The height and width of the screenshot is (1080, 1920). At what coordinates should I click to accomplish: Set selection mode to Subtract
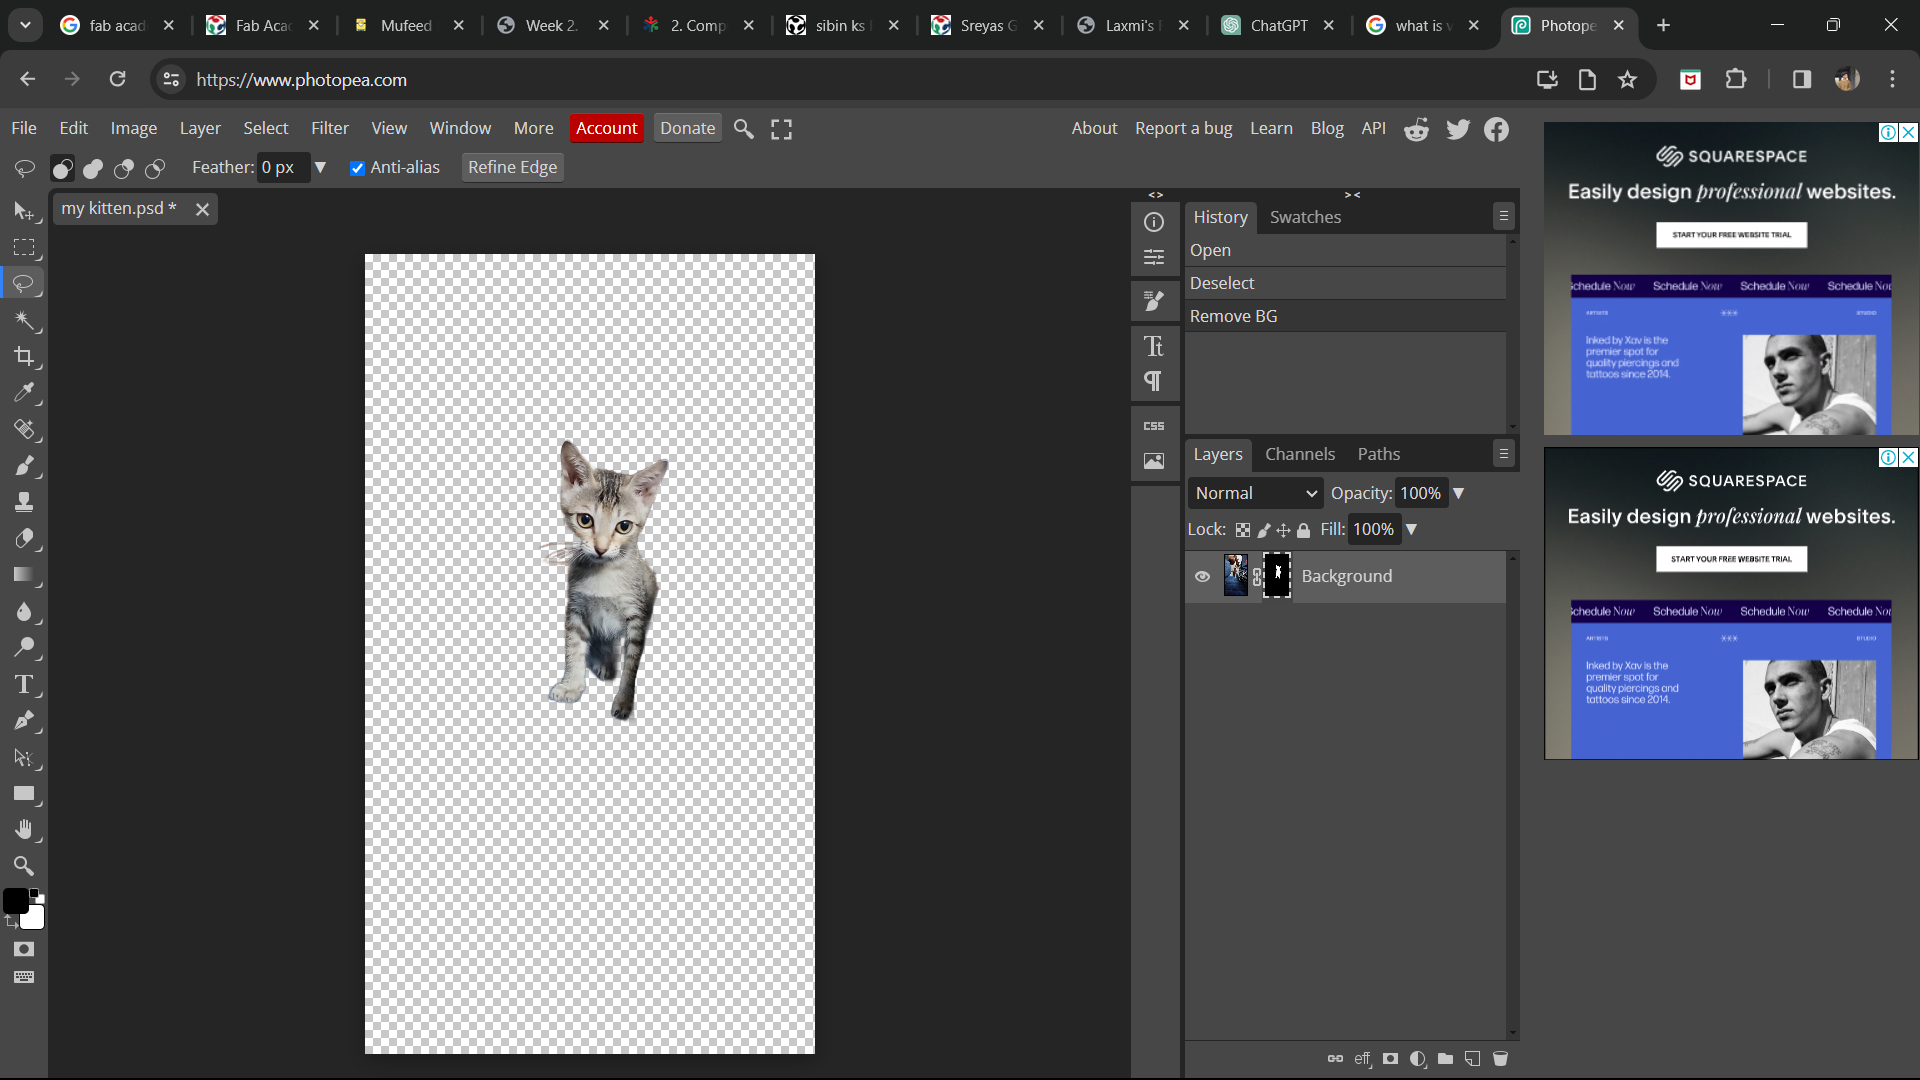[124, 168]
